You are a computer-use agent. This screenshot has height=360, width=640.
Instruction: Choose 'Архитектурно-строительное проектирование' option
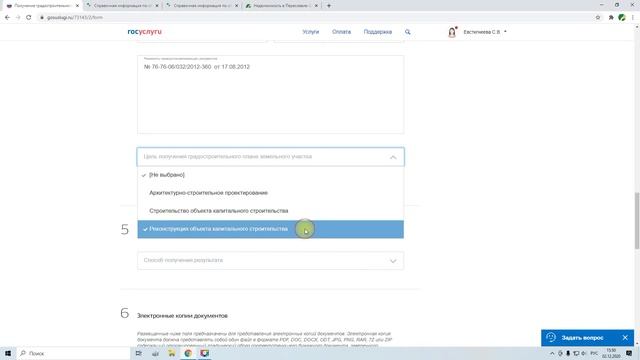(x=271, y=193)
